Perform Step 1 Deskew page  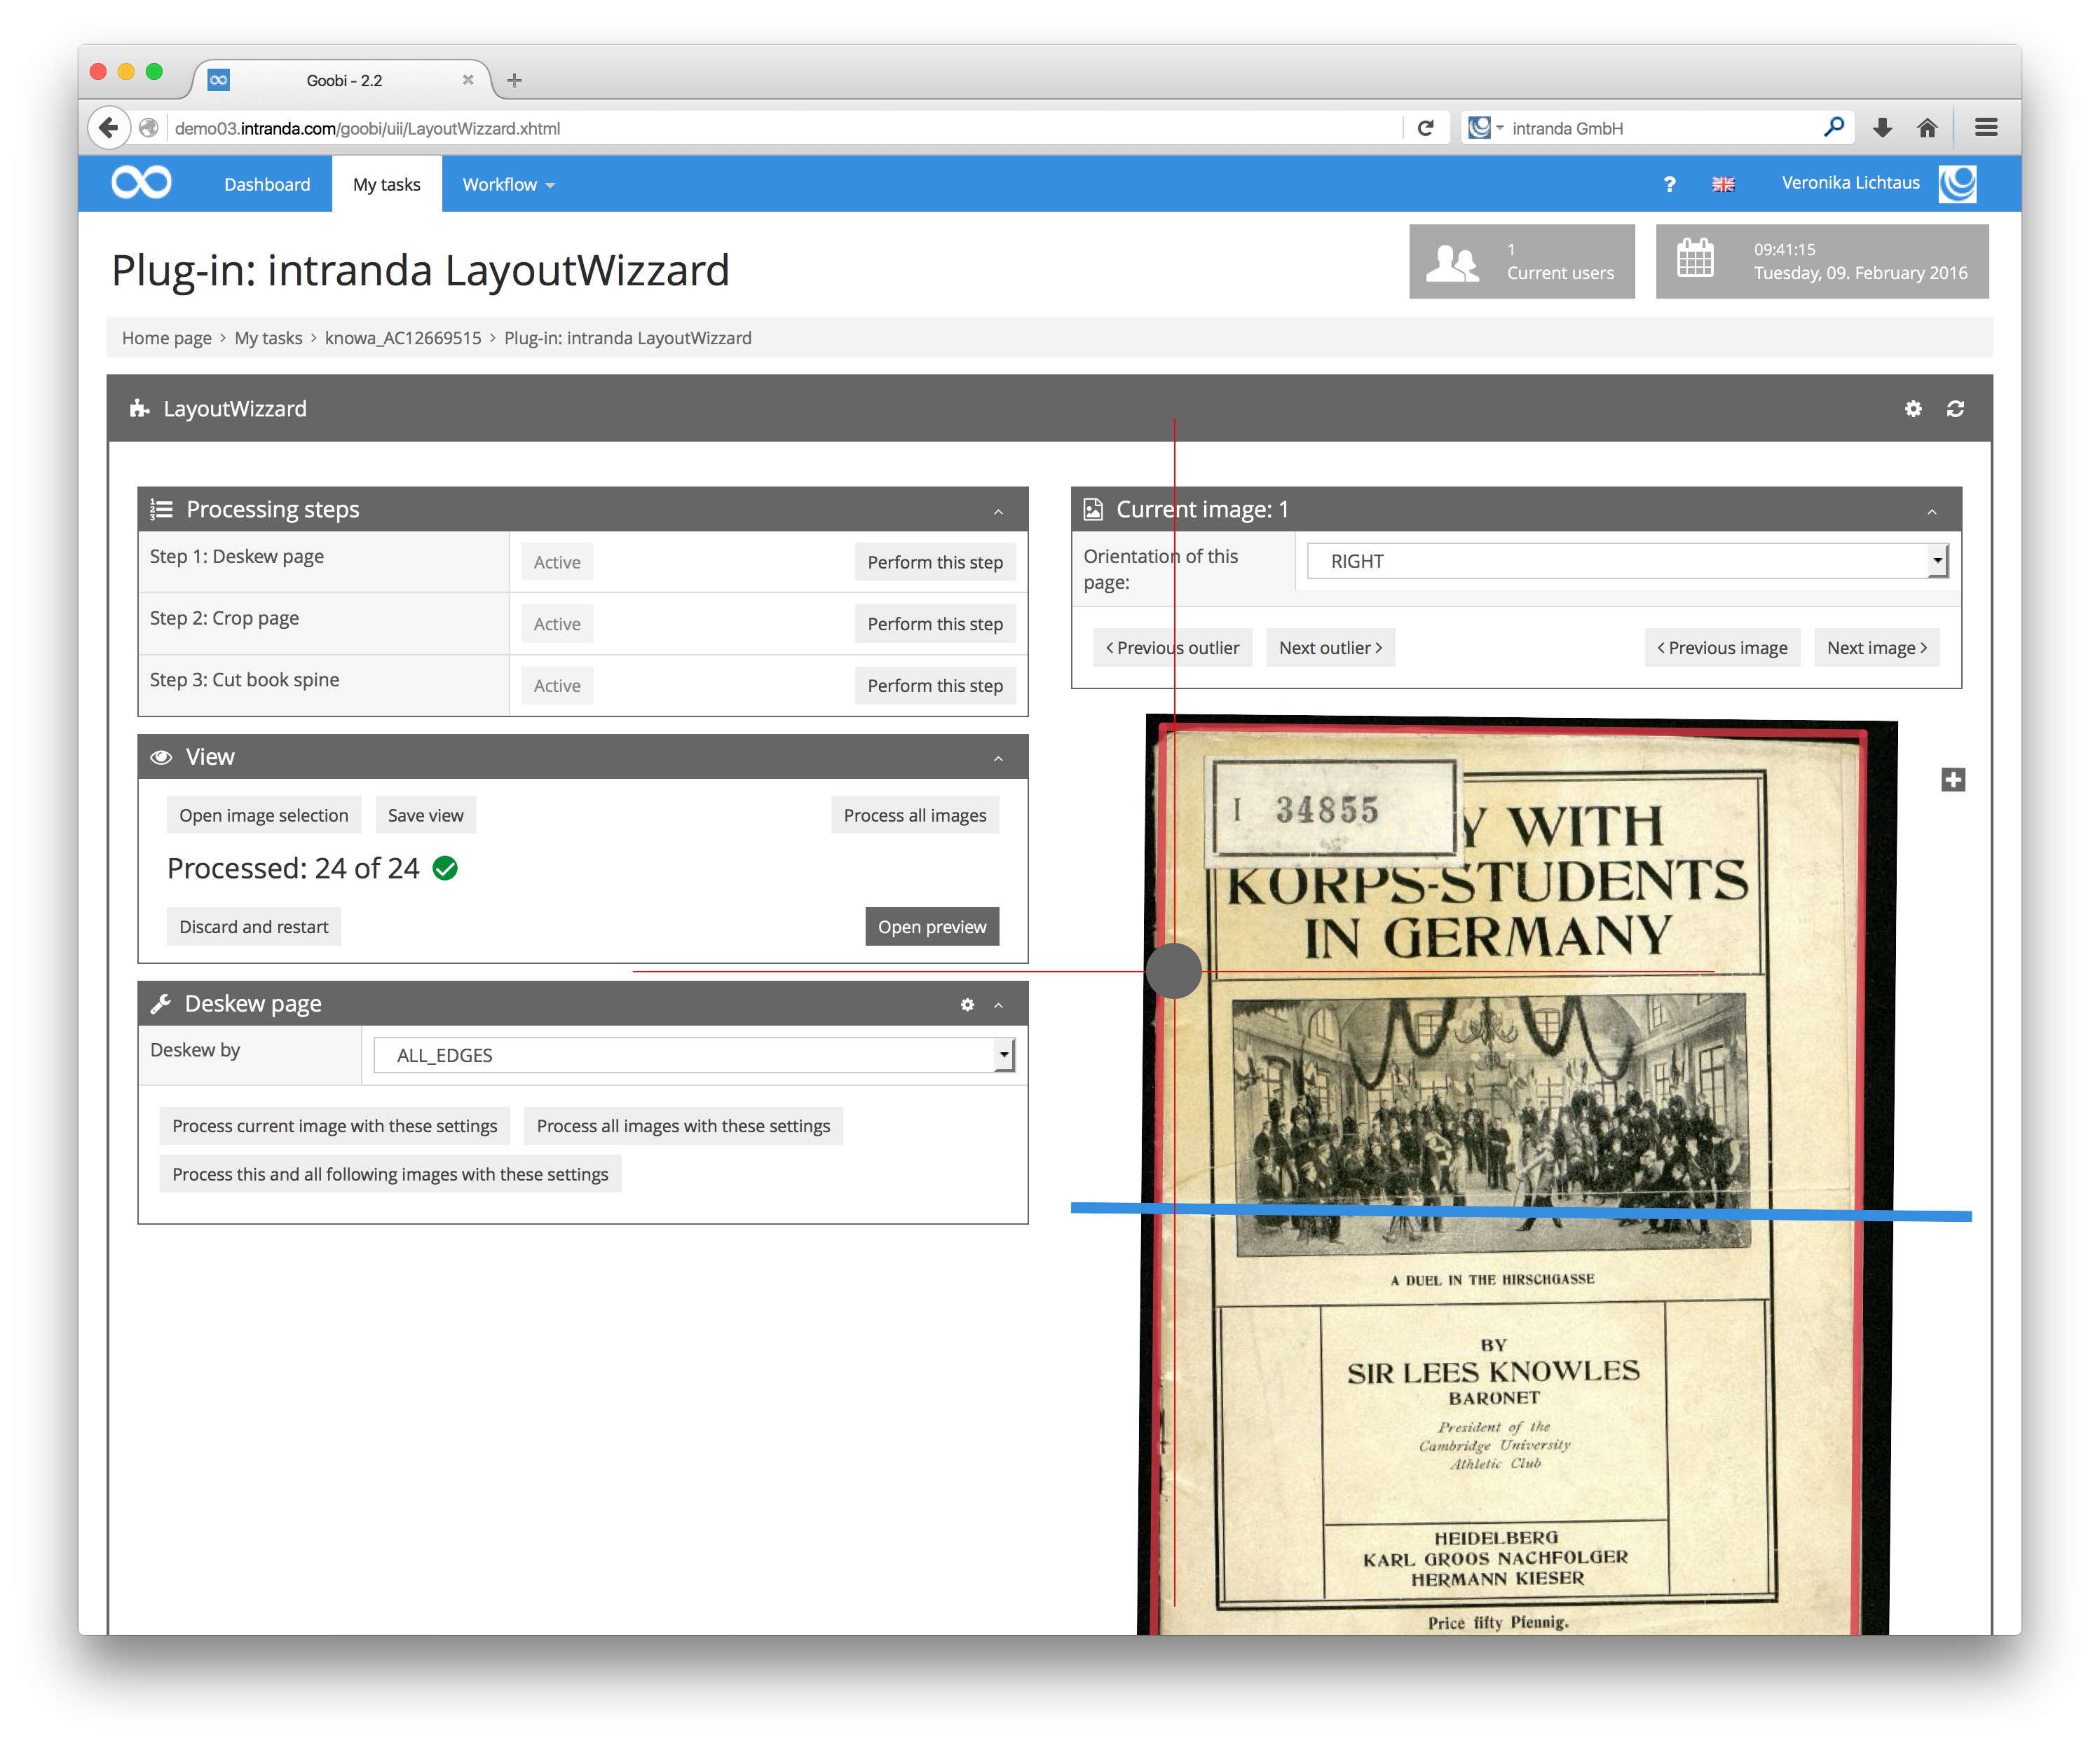coord(935,562)
